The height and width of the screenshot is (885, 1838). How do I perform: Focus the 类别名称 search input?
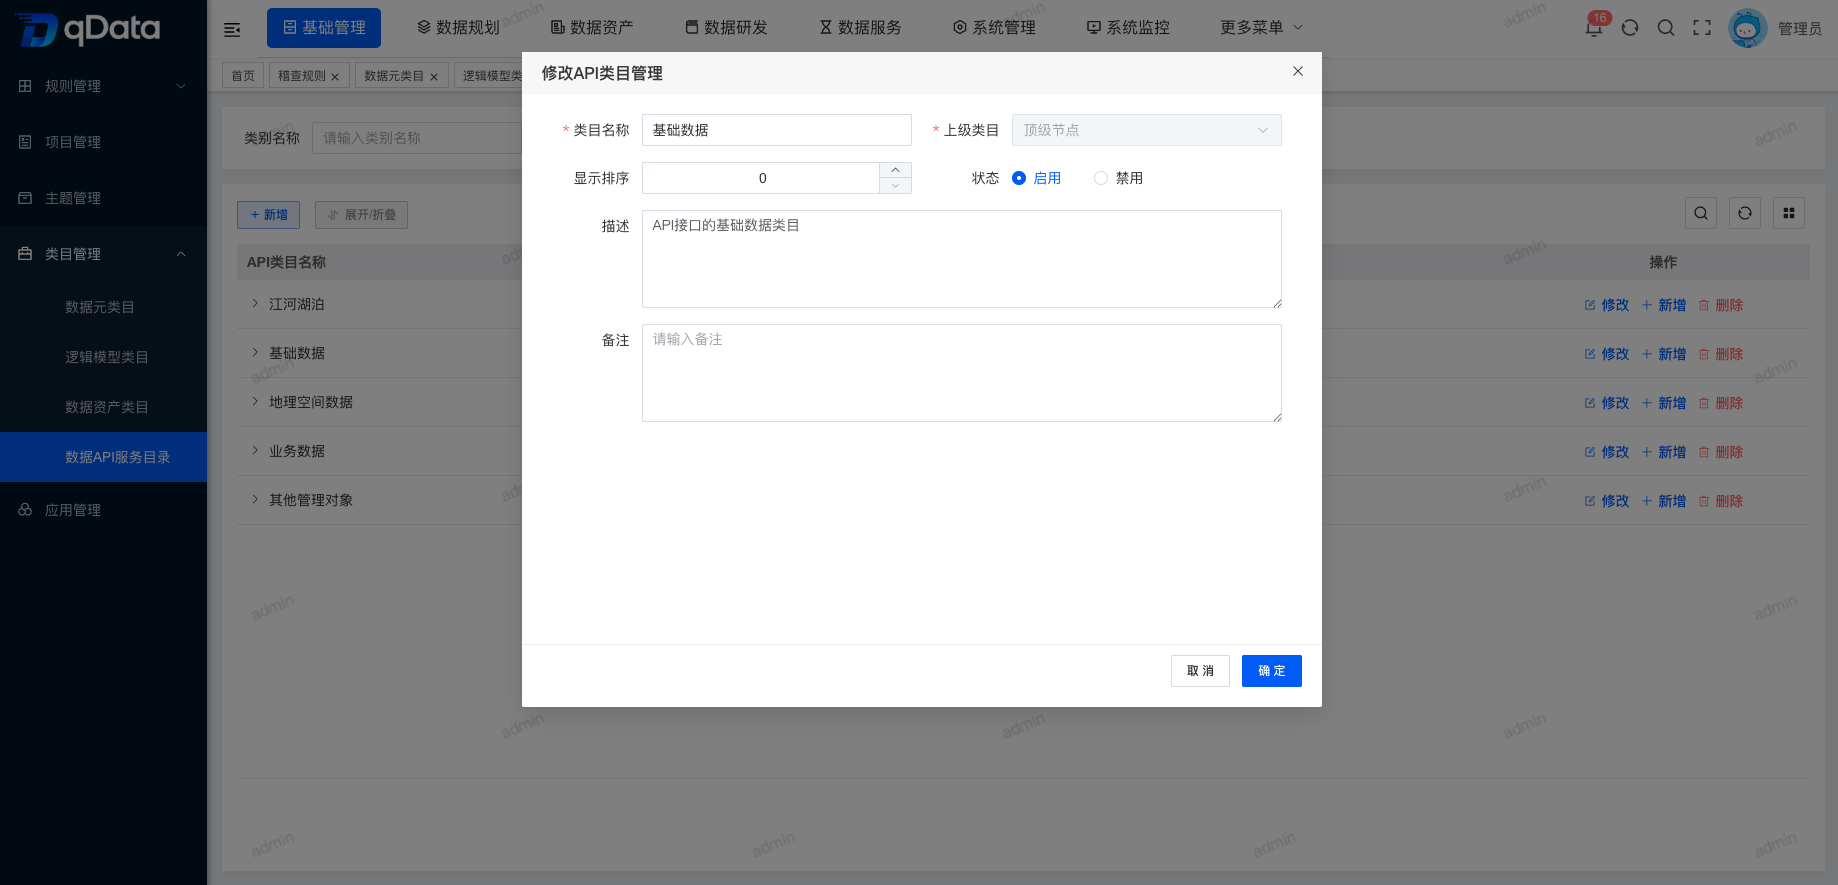tap(418, 138)
